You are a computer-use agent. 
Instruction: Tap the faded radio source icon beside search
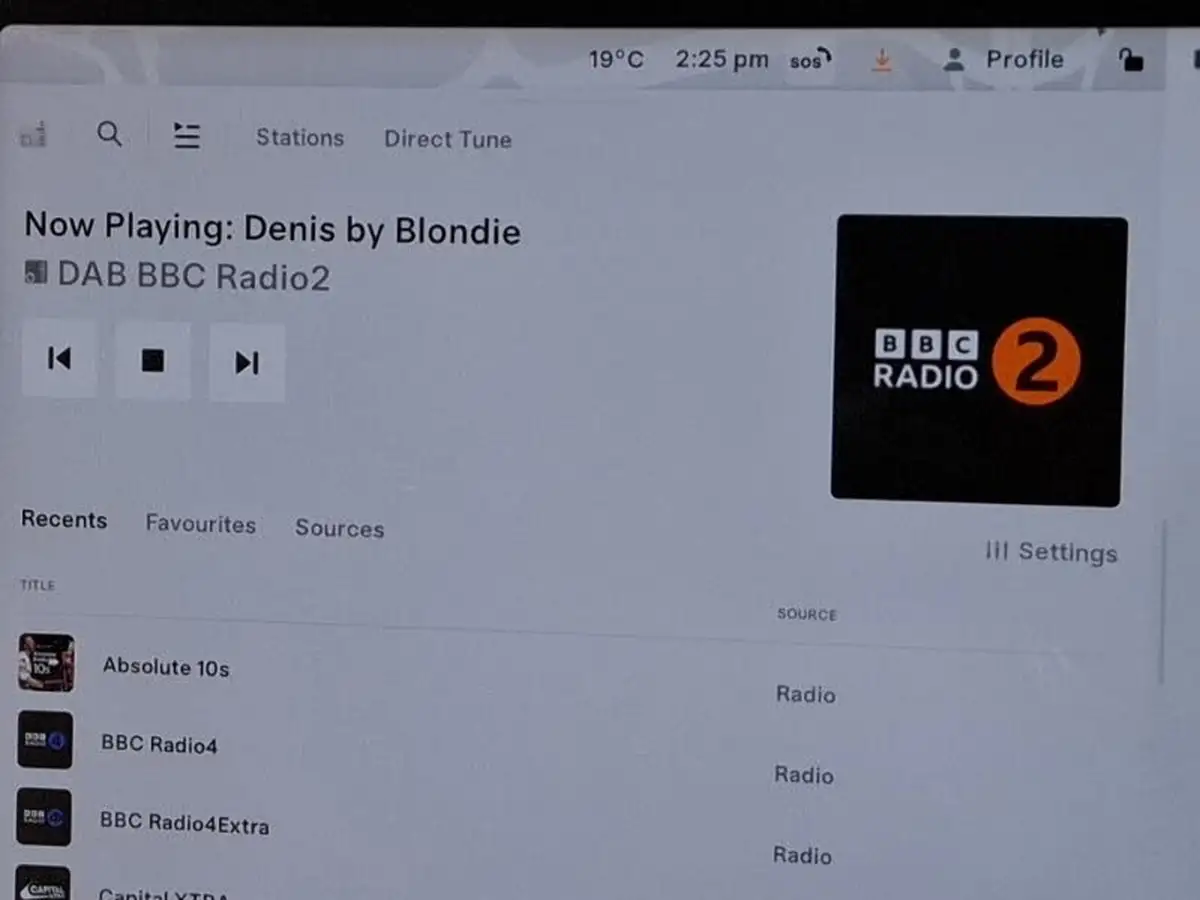[33, 134]
